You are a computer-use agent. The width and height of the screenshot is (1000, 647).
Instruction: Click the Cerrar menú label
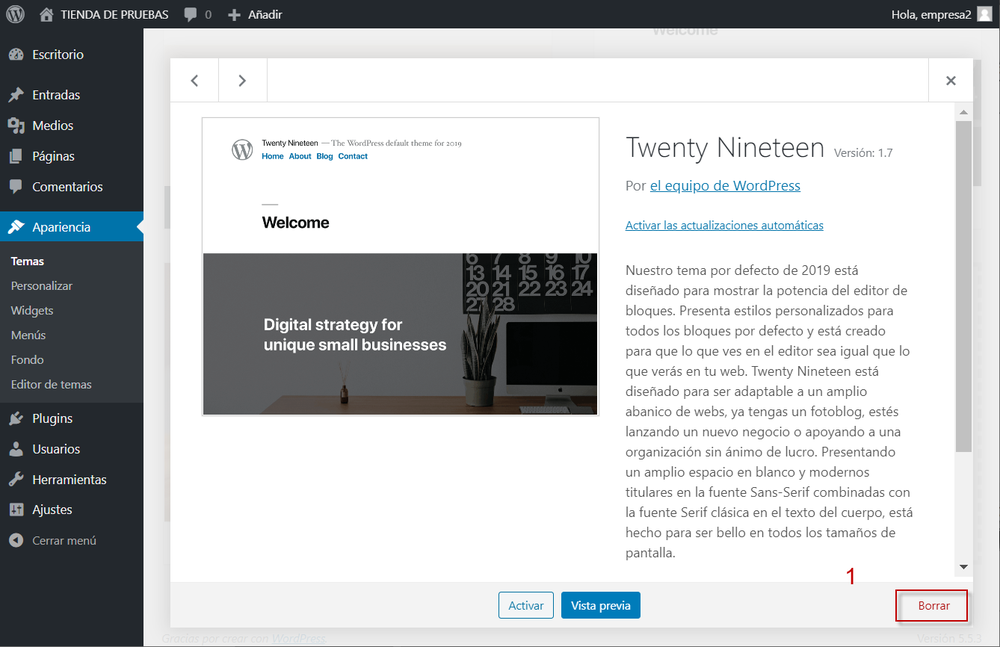[x=64, y=540]
